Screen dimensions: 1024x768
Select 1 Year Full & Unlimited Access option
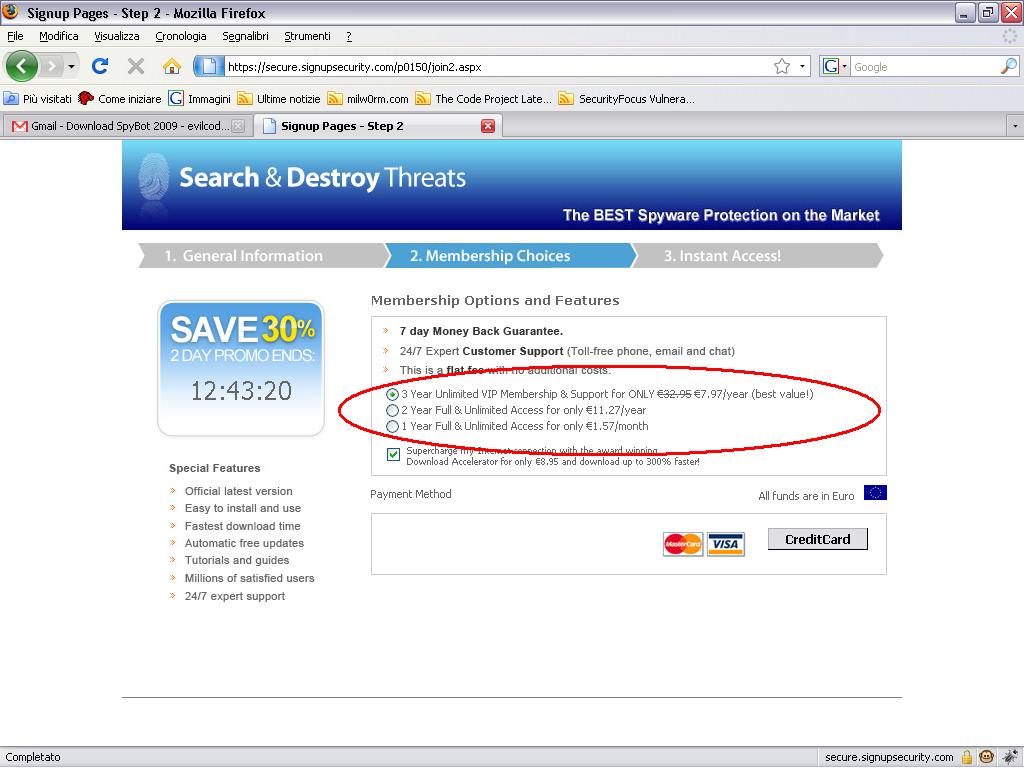click(x=392, y=426)
